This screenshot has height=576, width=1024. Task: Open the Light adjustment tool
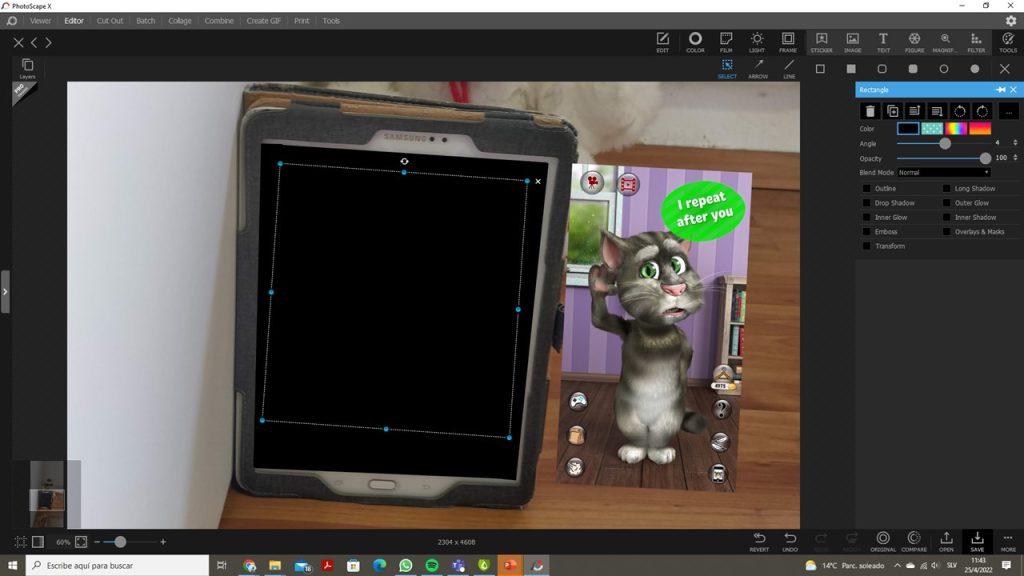click(756, 42)
